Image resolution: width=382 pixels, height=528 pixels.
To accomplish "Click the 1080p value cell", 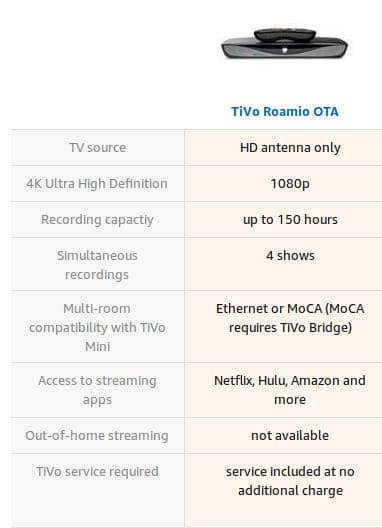I will (x=290, y=184).
